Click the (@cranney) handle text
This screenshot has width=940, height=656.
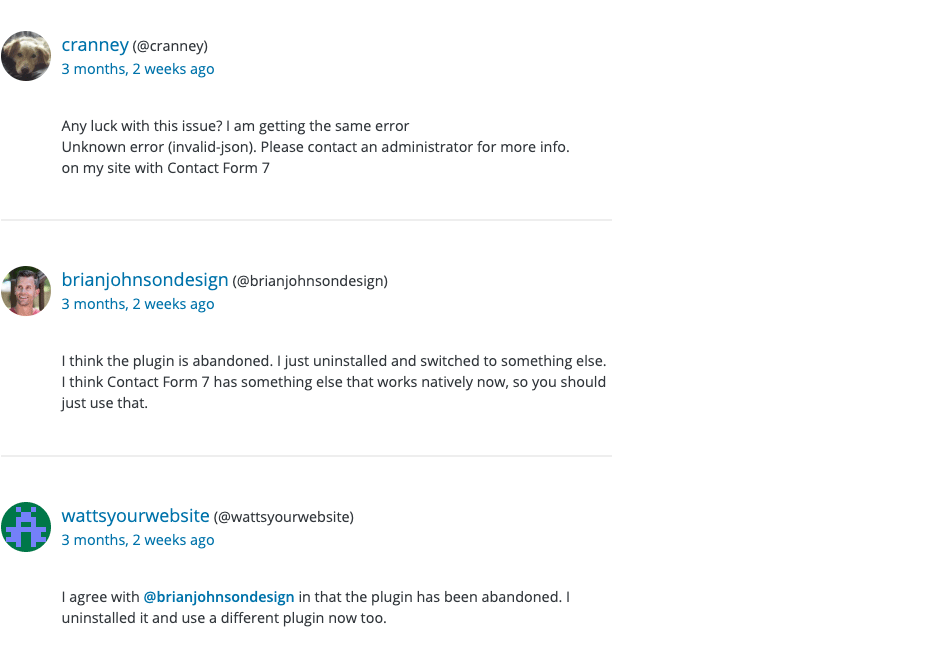tap(170, 46)
